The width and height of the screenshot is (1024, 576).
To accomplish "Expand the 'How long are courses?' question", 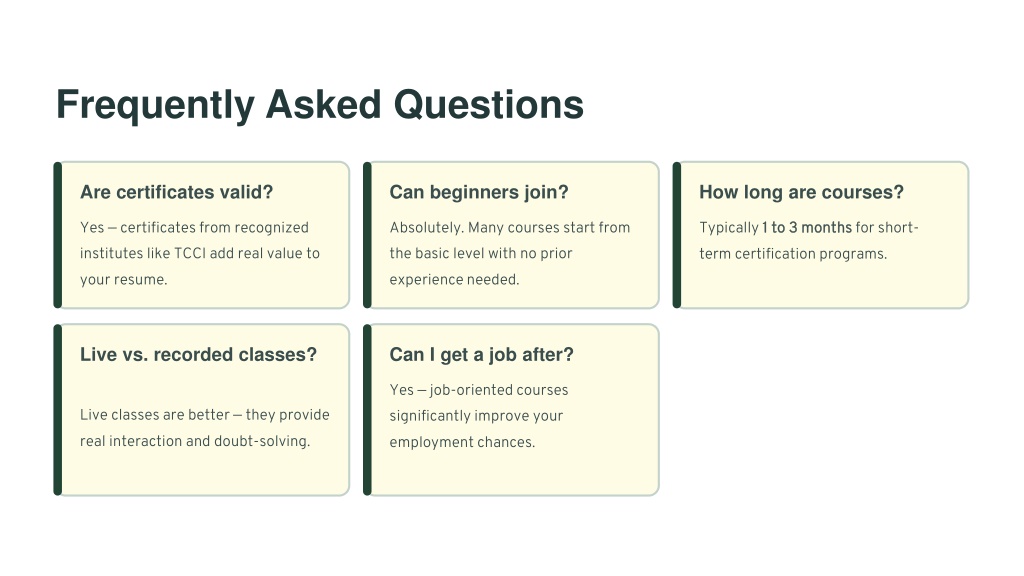I will tap(801, 192).
